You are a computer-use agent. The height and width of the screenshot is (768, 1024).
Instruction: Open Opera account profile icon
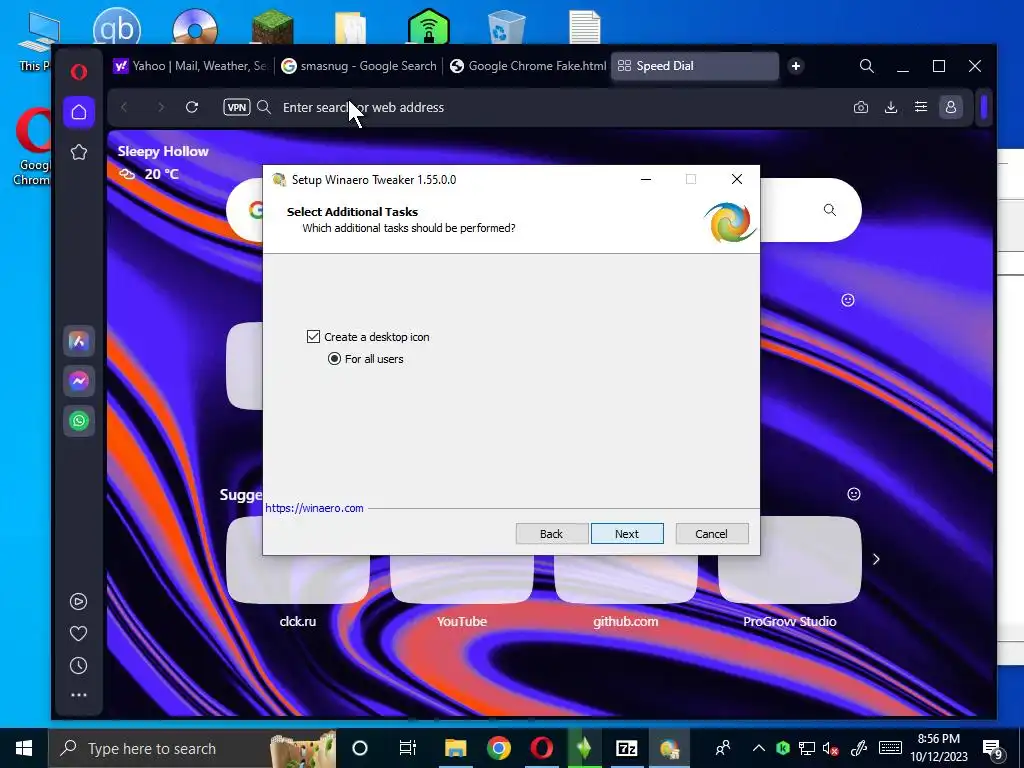coord(951,107)
